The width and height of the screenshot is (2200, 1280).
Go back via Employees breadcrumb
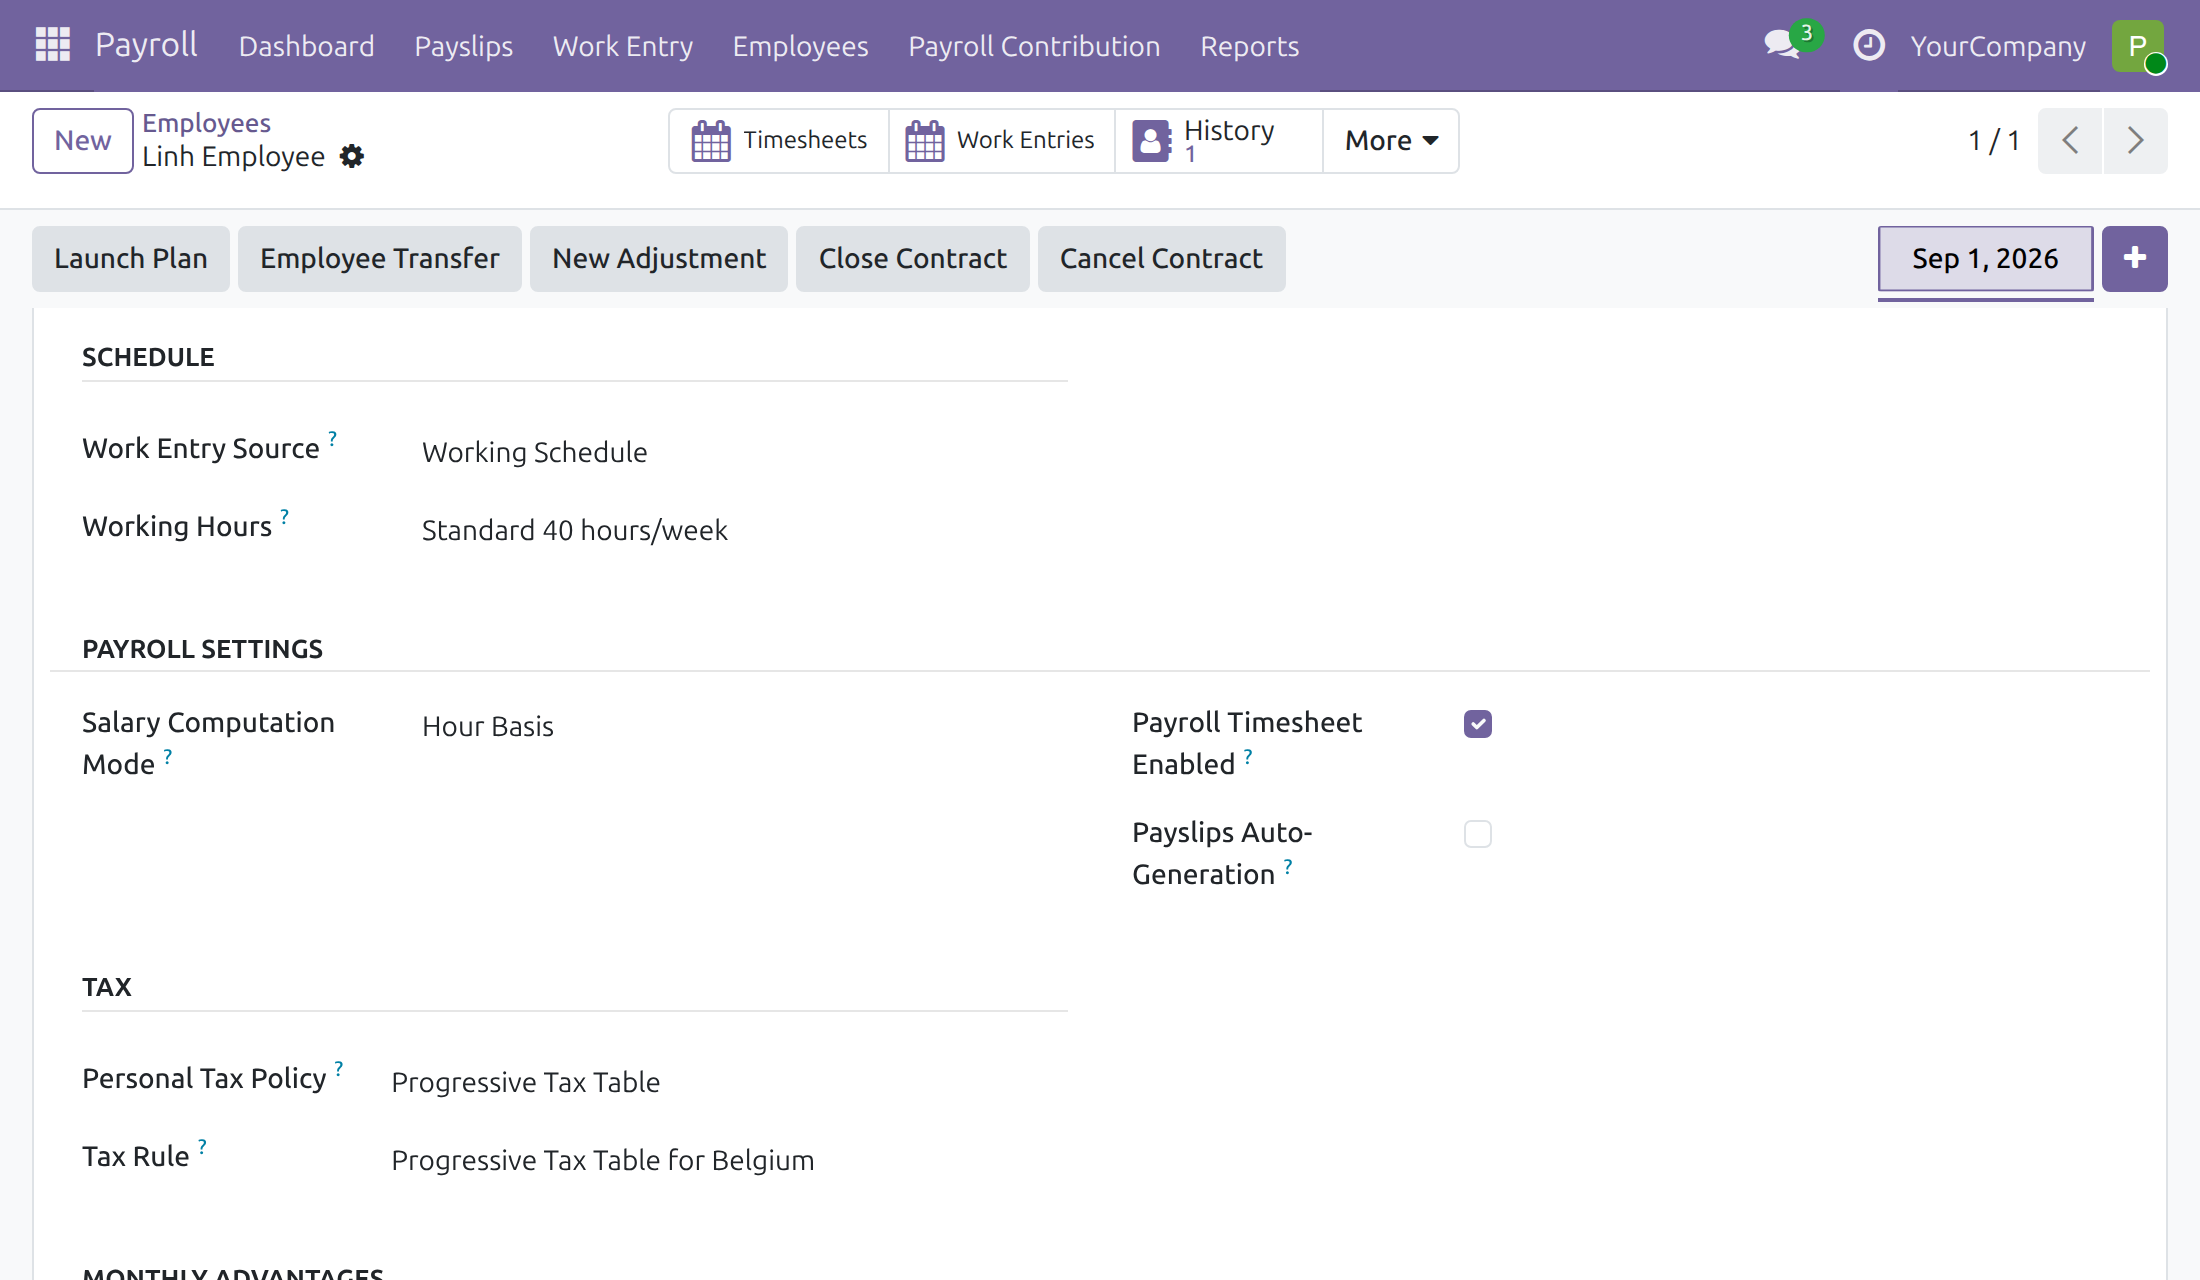pos(206,123)
